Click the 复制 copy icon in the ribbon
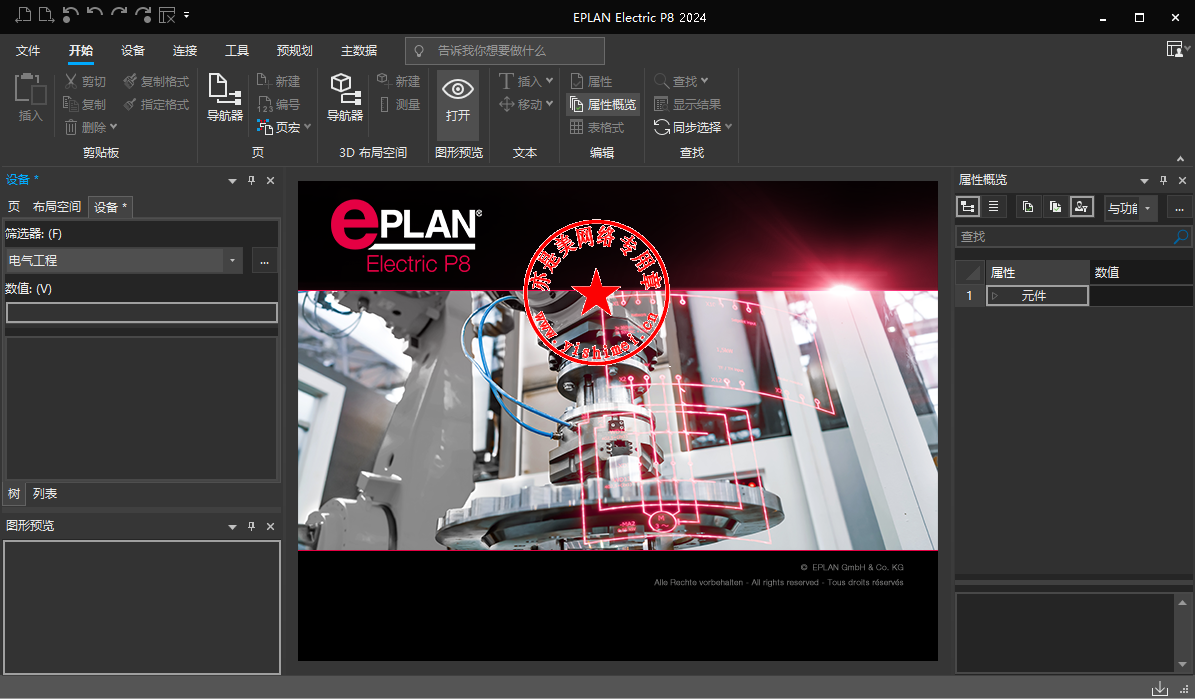 (71, 104)
